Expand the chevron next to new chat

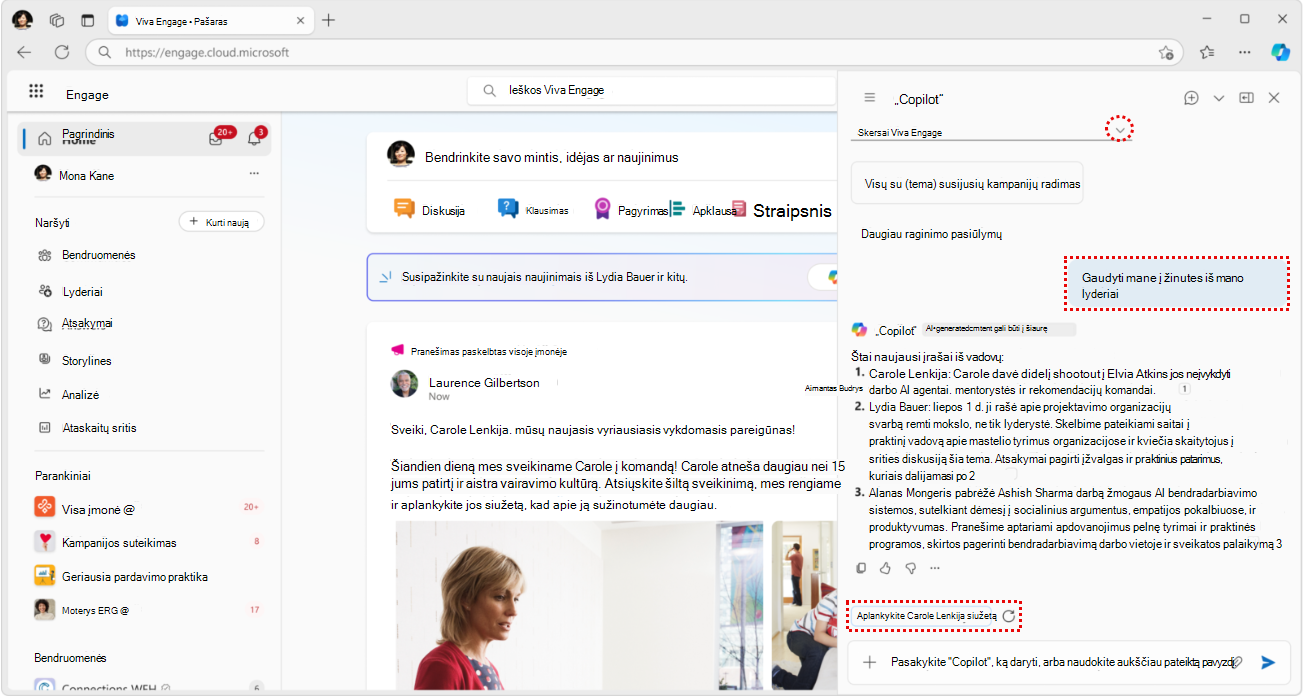coord(1218,98)
